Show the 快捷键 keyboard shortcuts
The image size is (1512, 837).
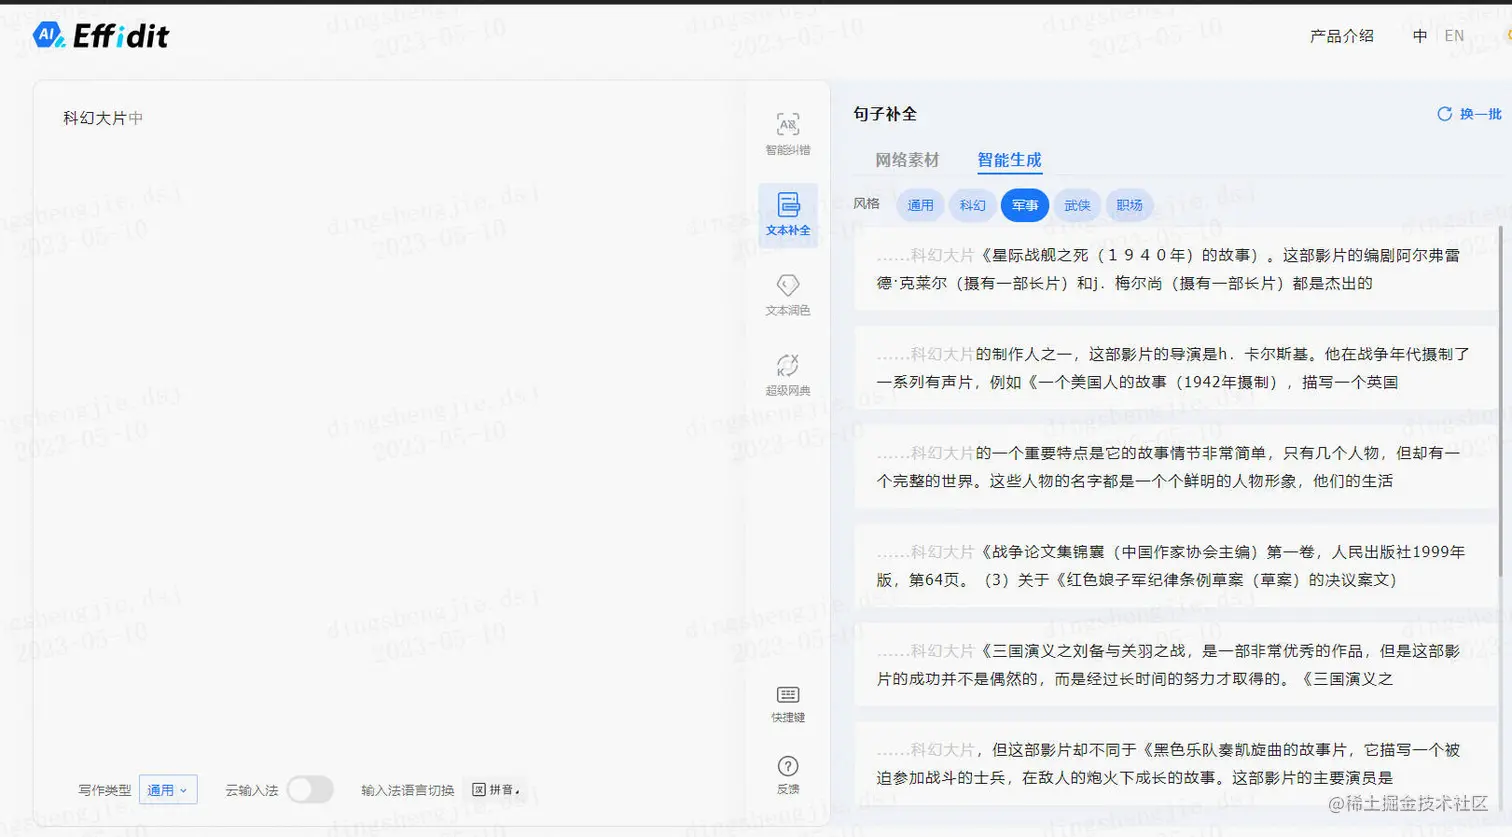[788, 704]
